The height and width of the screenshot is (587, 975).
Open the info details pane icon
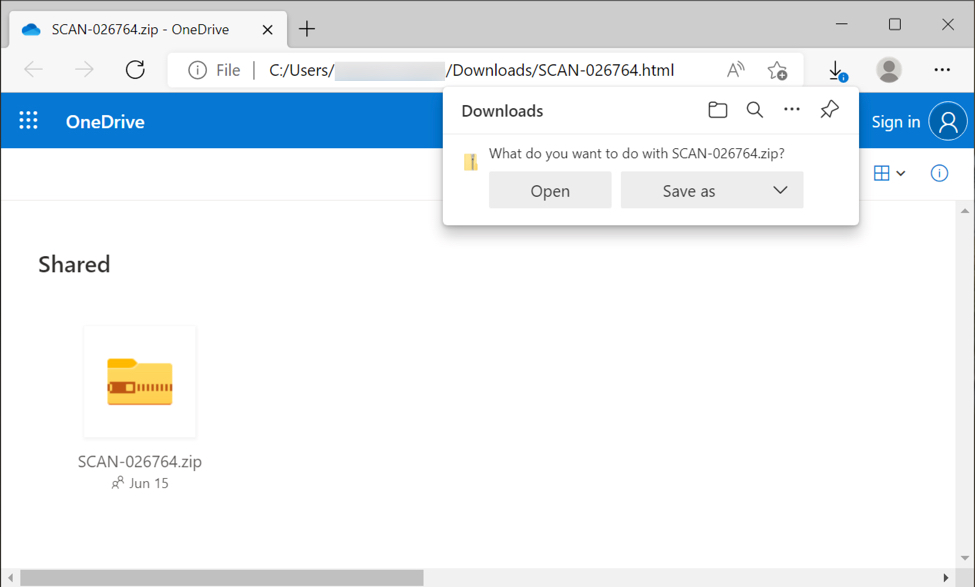coord(939,173)
